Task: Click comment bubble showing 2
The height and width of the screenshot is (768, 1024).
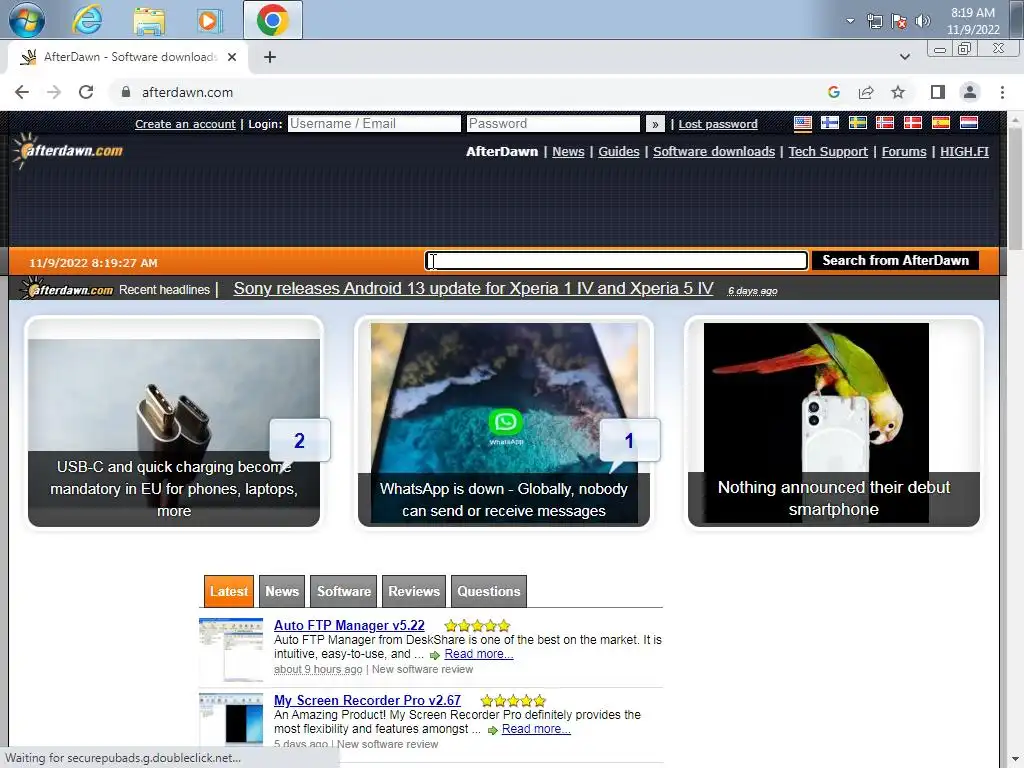Action: point(299,441)
